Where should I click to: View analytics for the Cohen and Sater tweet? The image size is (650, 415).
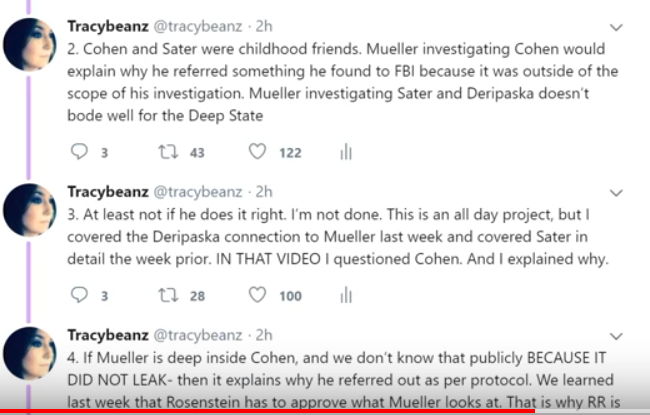[x=346, y=152]
